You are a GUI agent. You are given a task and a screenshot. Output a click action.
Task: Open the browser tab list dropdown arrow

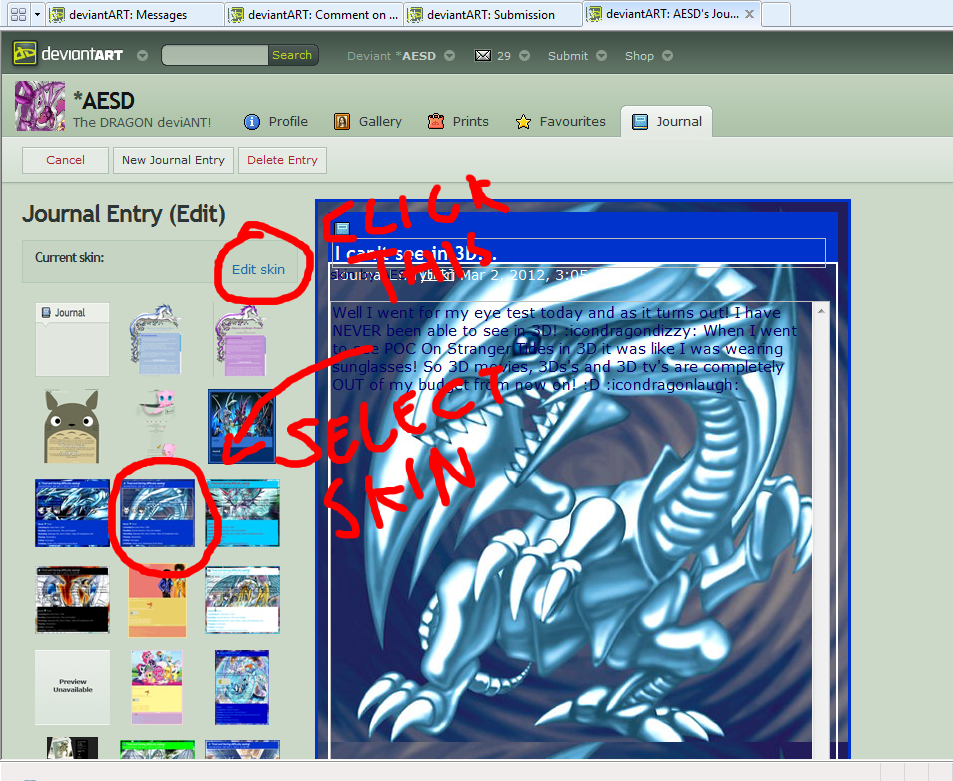pos(37,14)
